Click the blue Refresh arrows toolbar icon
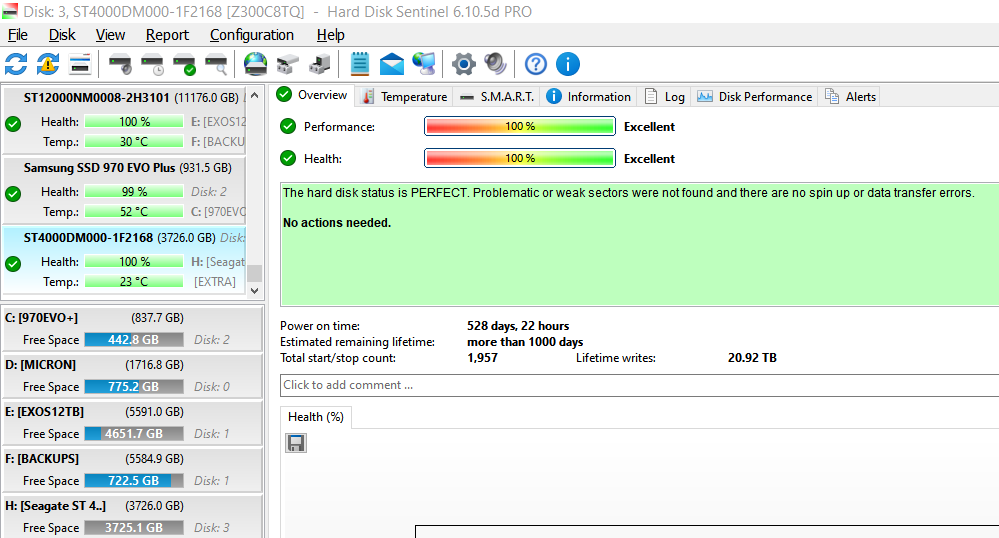The width and height of the screenshot is (999, 538). (16, 64)
